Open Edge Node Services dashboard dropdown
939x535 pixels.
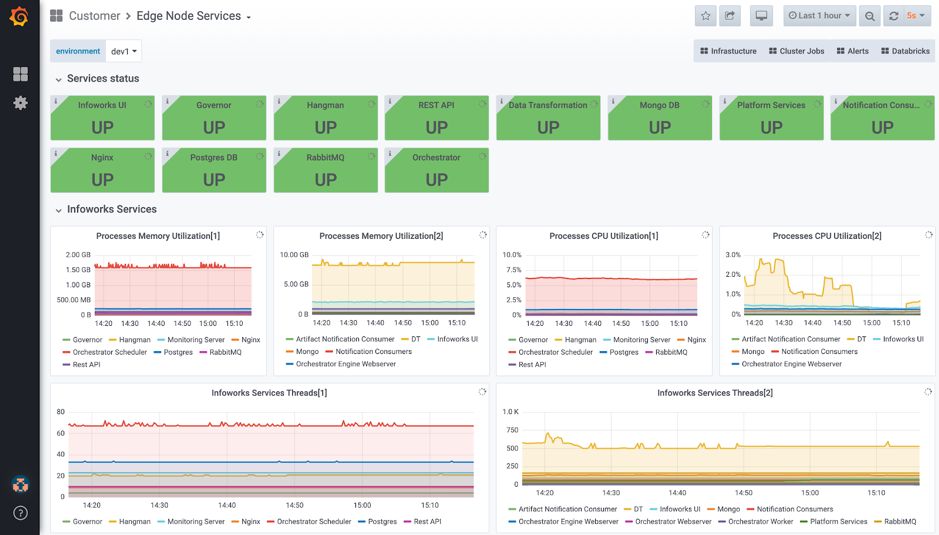[193, 16]
